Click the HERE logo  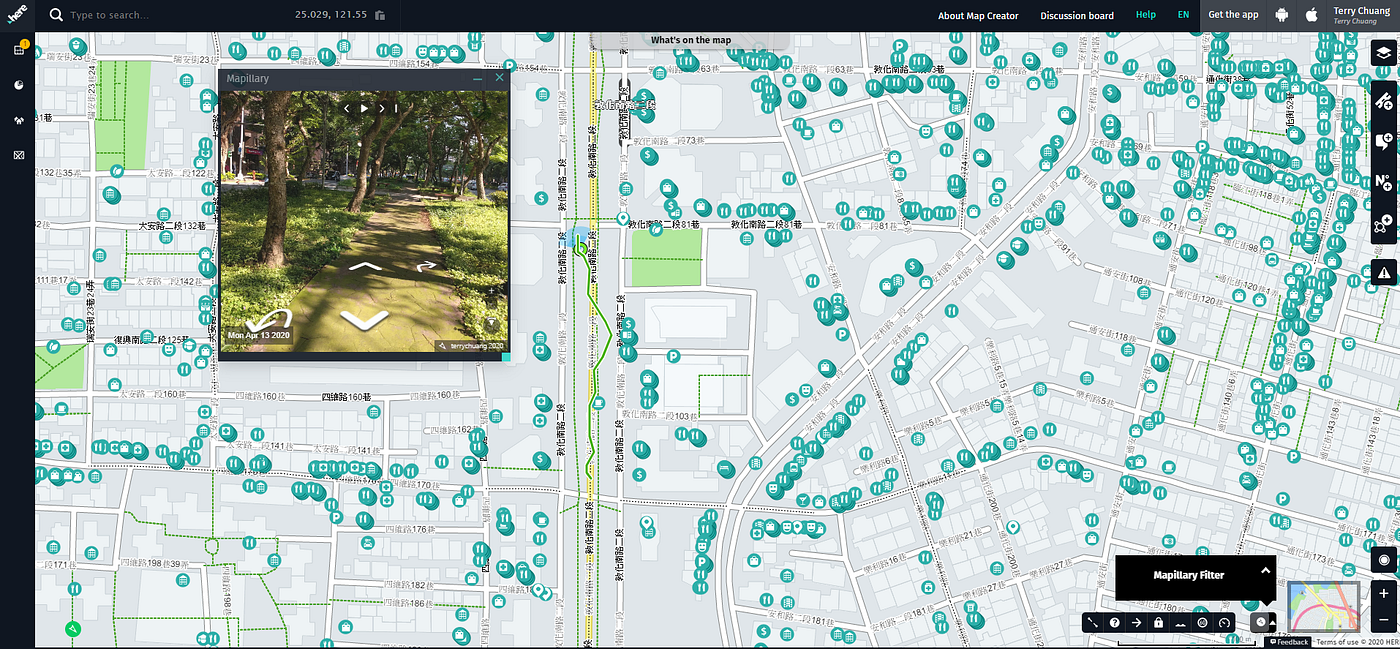pos(17,15)
